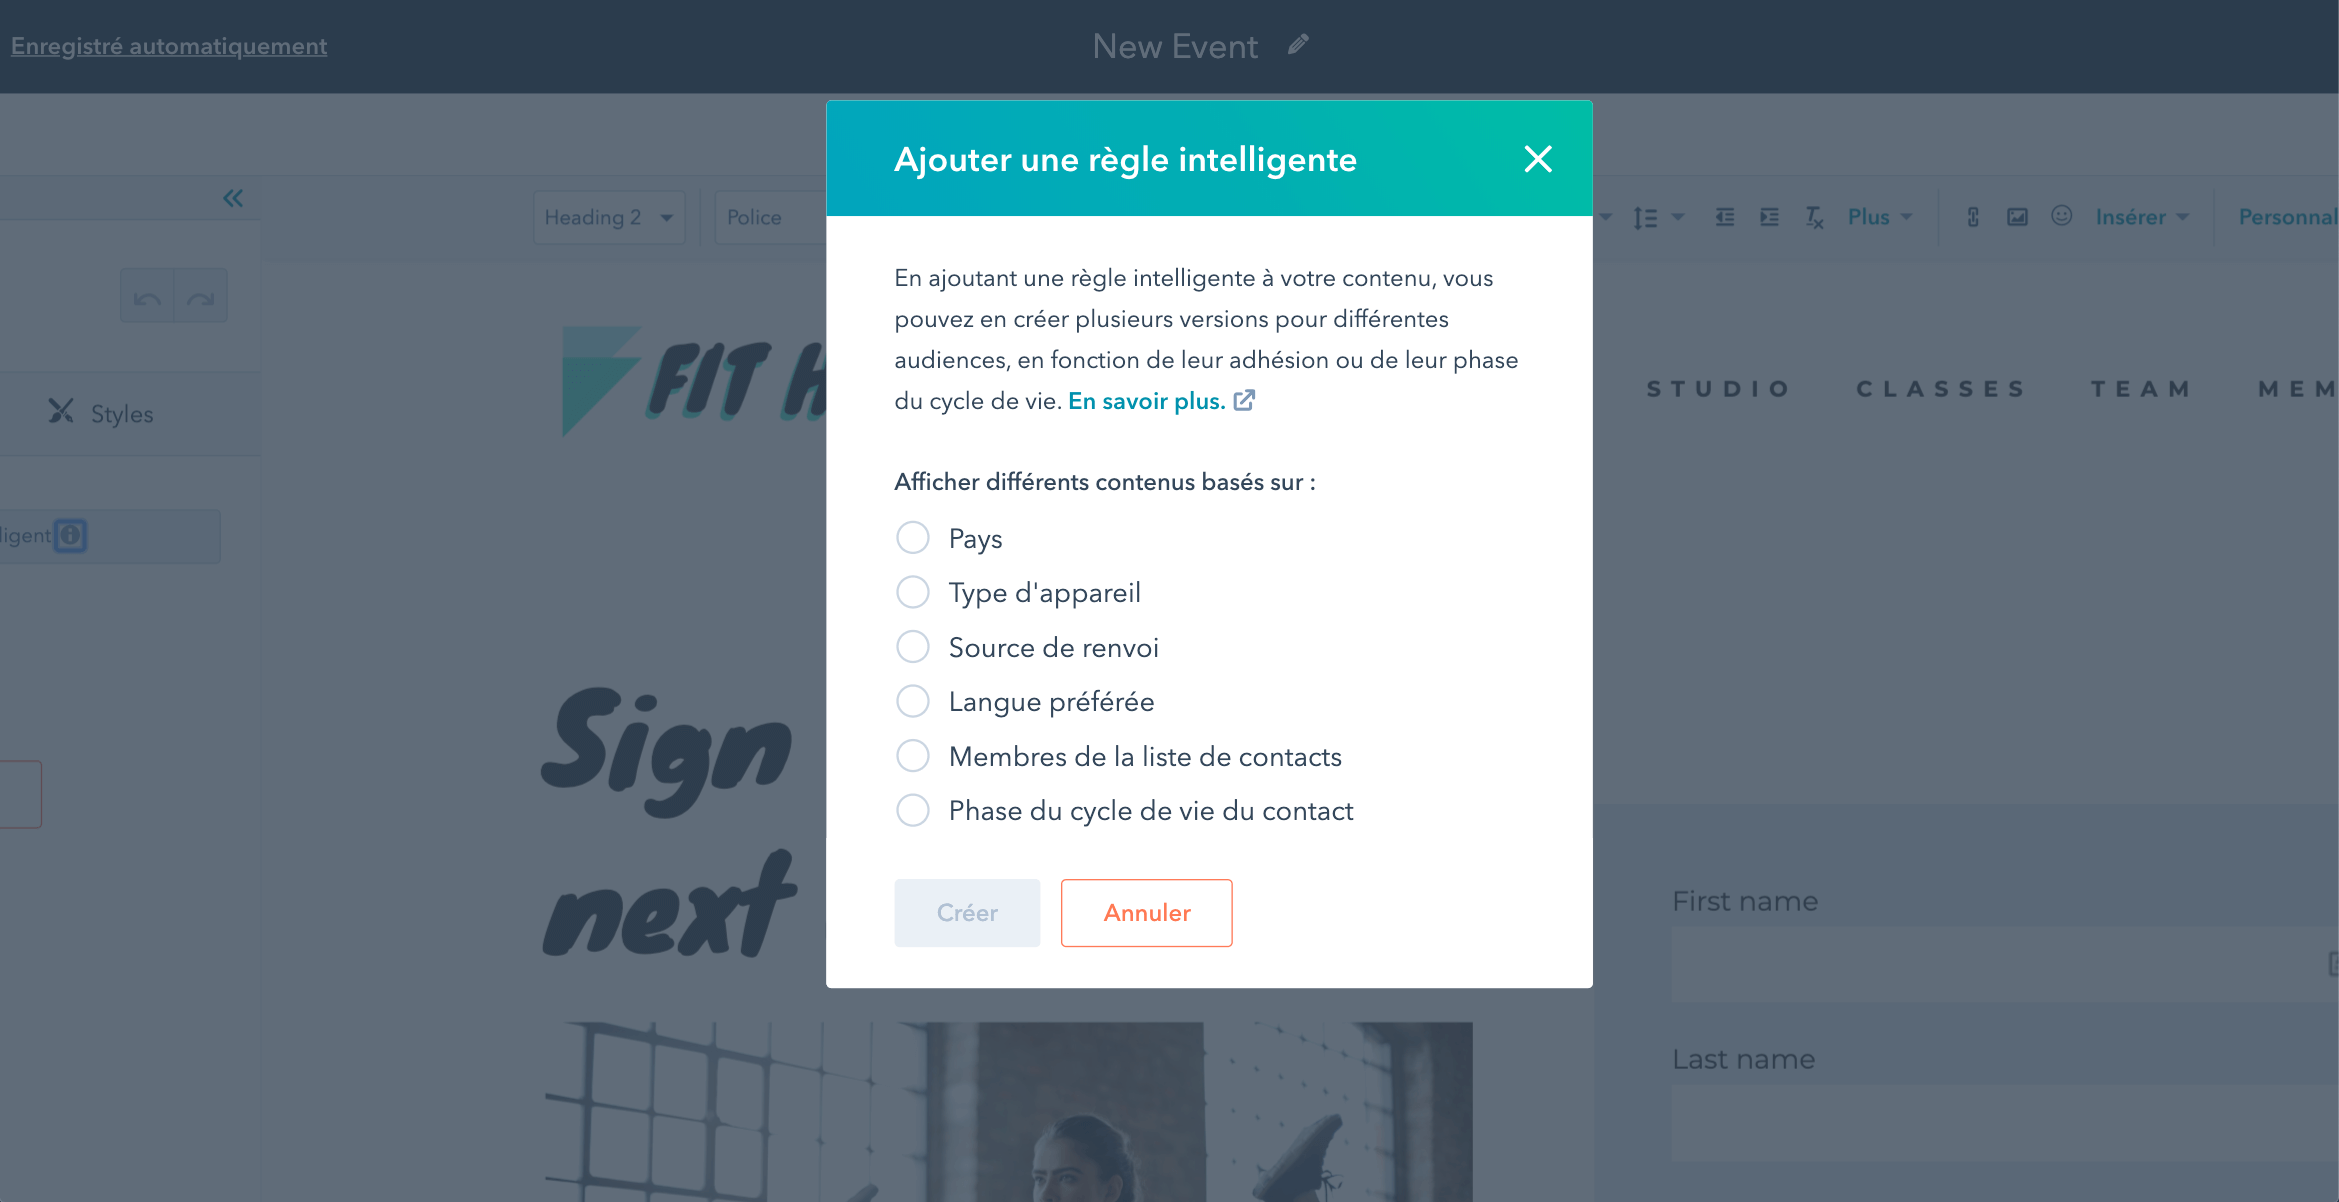Image resolution: width=2339 pixels, height=1202 pixels.
Task: Click the emoji smiley icon
Action: (x=2061, y=216)
